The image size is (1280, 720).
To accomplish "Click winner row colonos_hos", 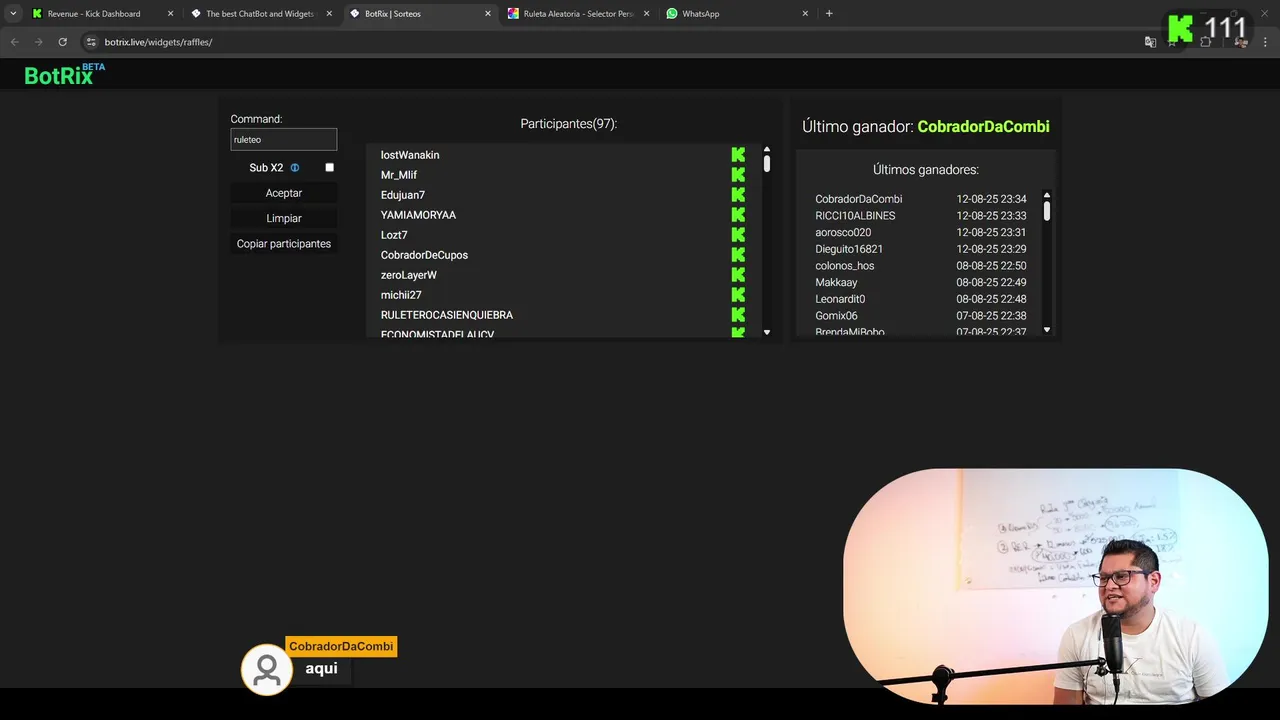I will point(921,266).
